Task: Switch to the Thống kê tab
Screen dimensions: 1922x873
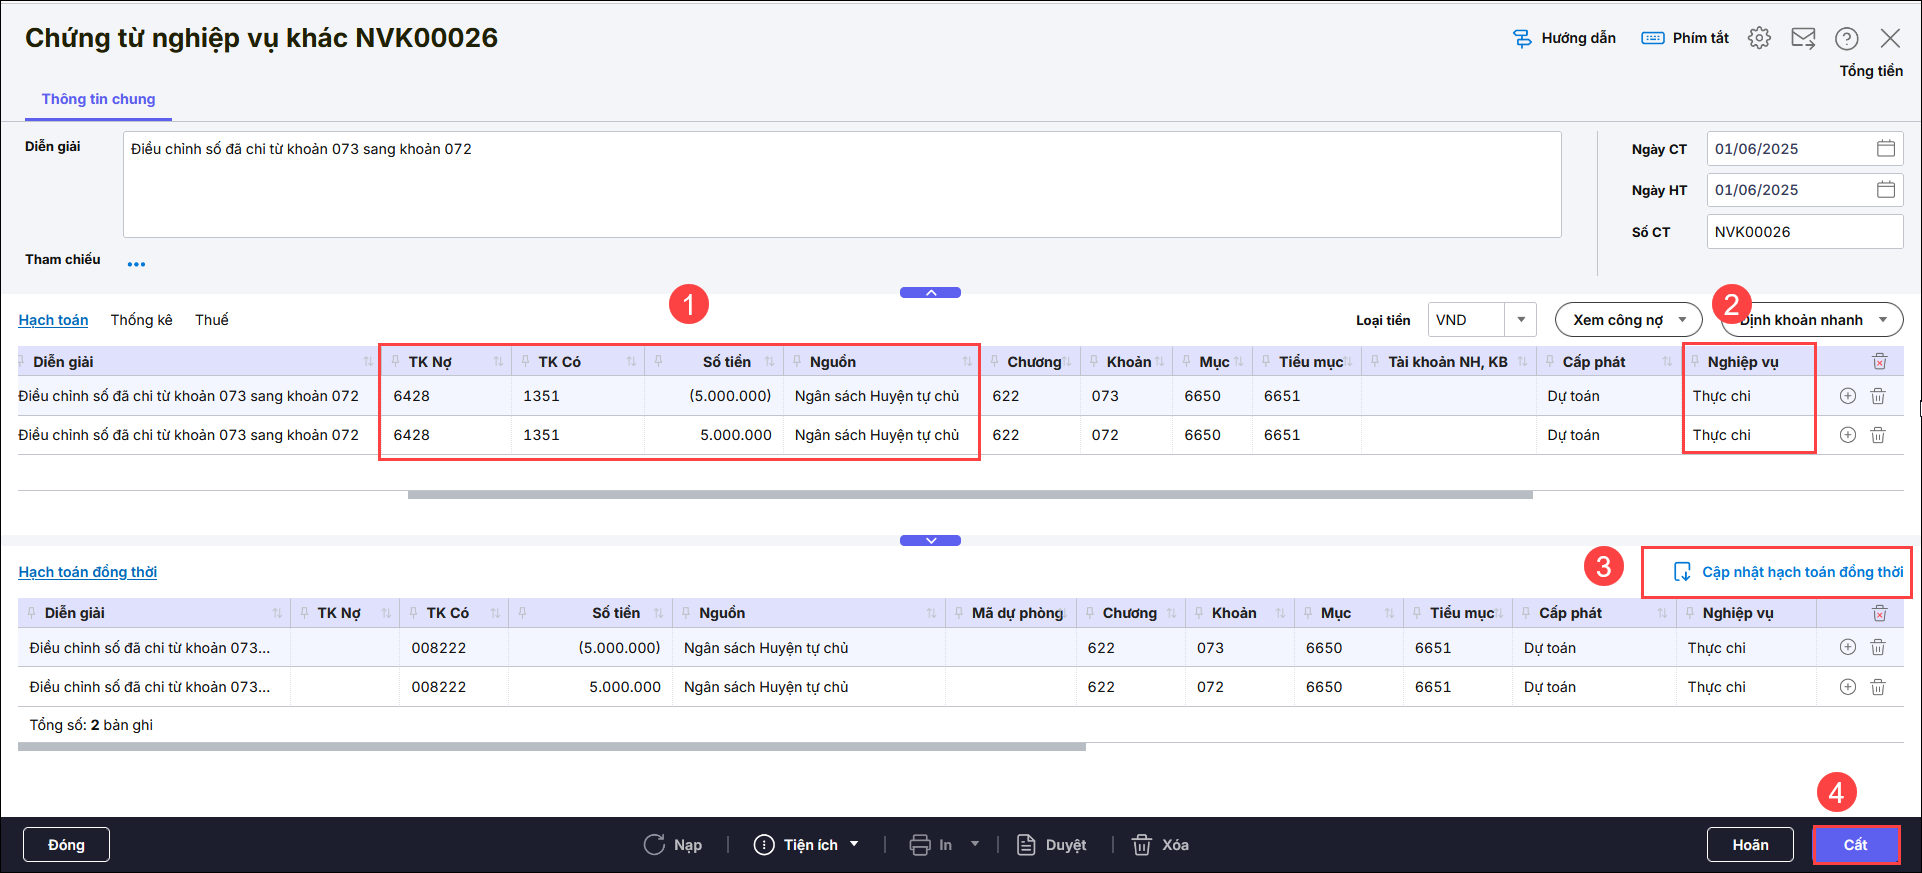Action: 141,320
